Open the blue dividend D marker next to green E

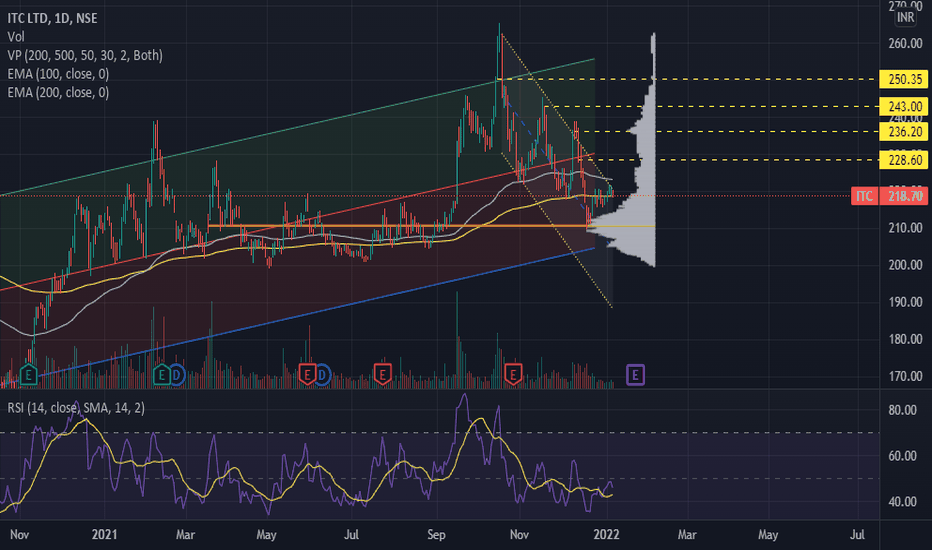[x=177, y=375]
